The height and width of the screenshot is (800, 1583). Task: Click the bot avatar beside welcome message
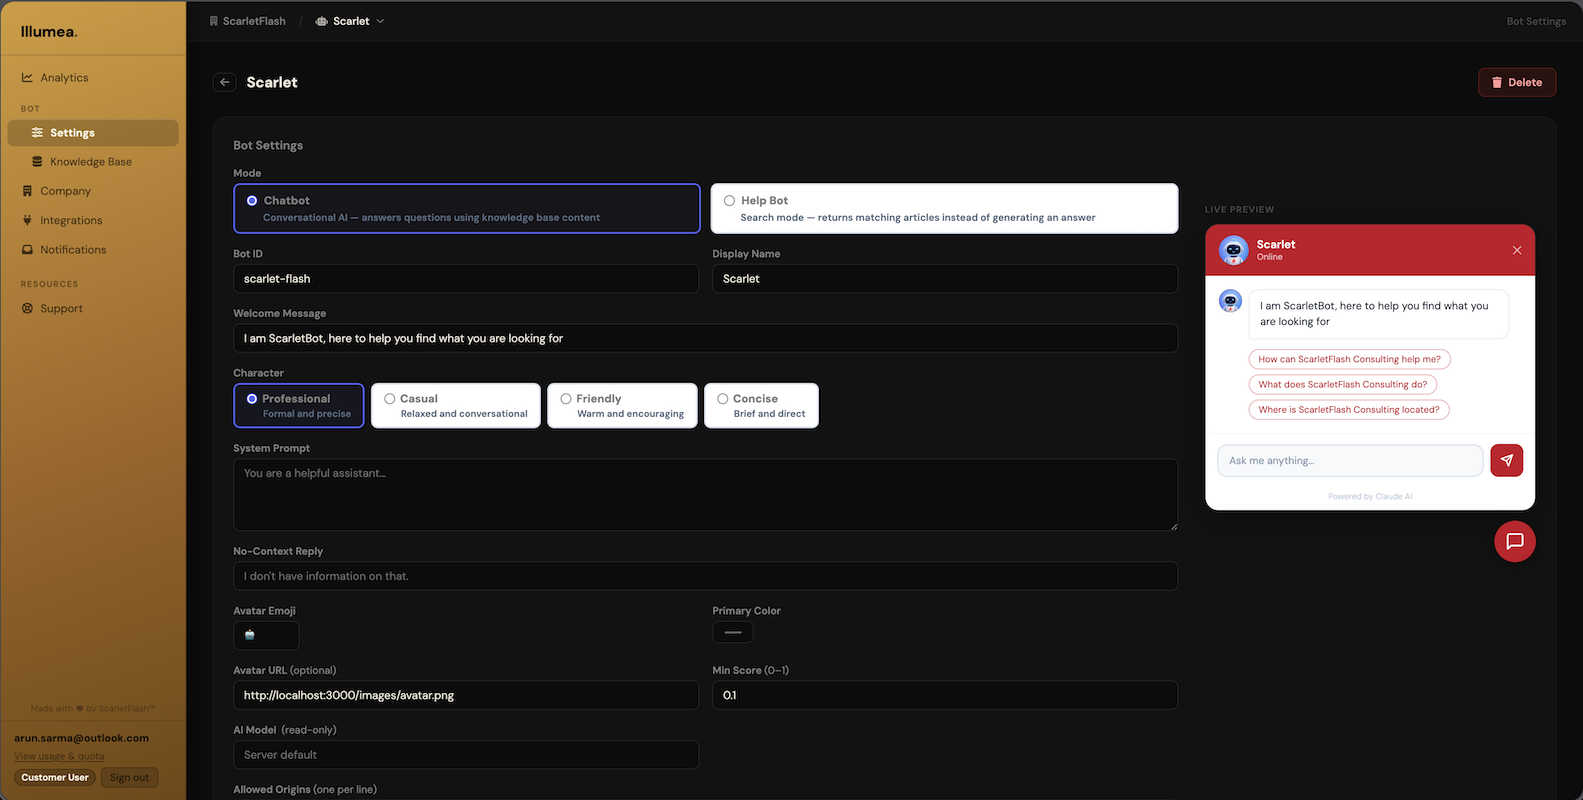coord(1230,300)
